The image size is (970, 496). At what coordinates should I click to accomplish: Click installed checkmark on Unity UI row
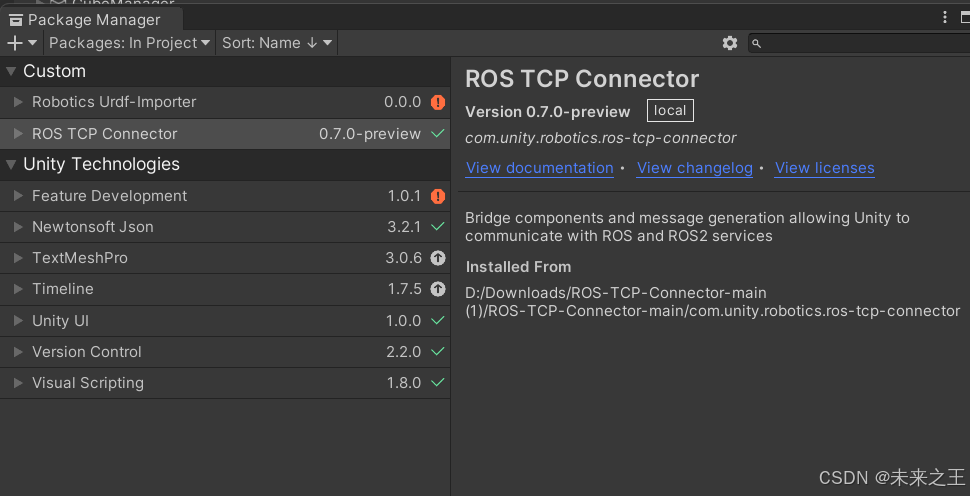tap(438, 320)
